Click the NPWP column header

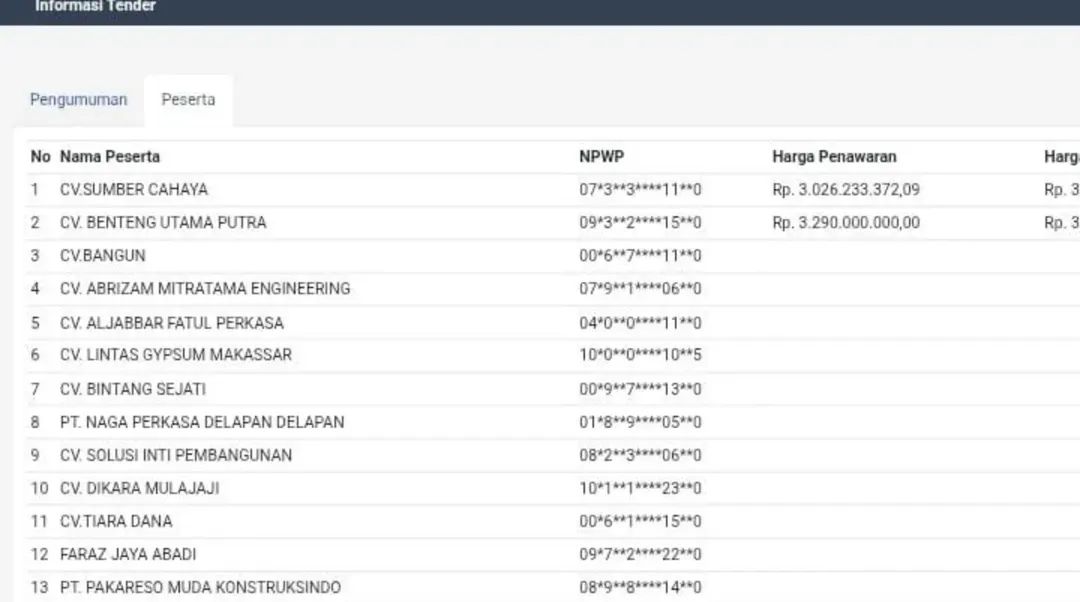601,157
